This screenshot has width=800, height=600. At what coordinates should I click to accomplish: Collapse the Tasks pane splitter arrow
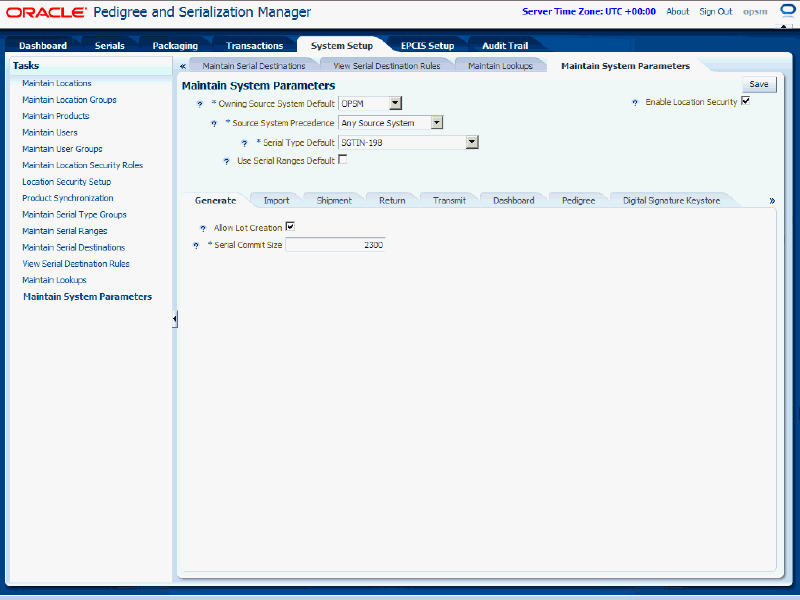pos(174,319)
